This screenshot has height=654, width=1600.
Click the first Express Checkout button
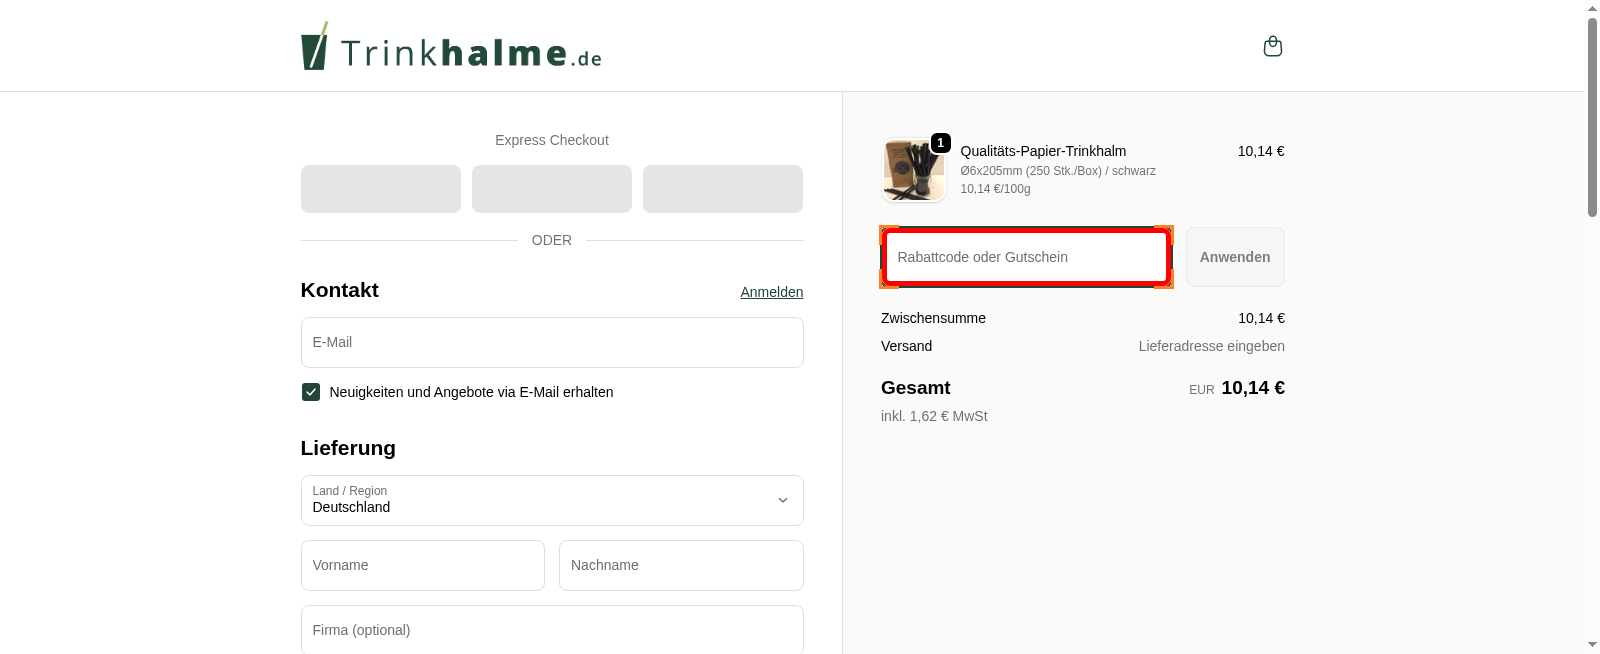[x=381, y=189]
